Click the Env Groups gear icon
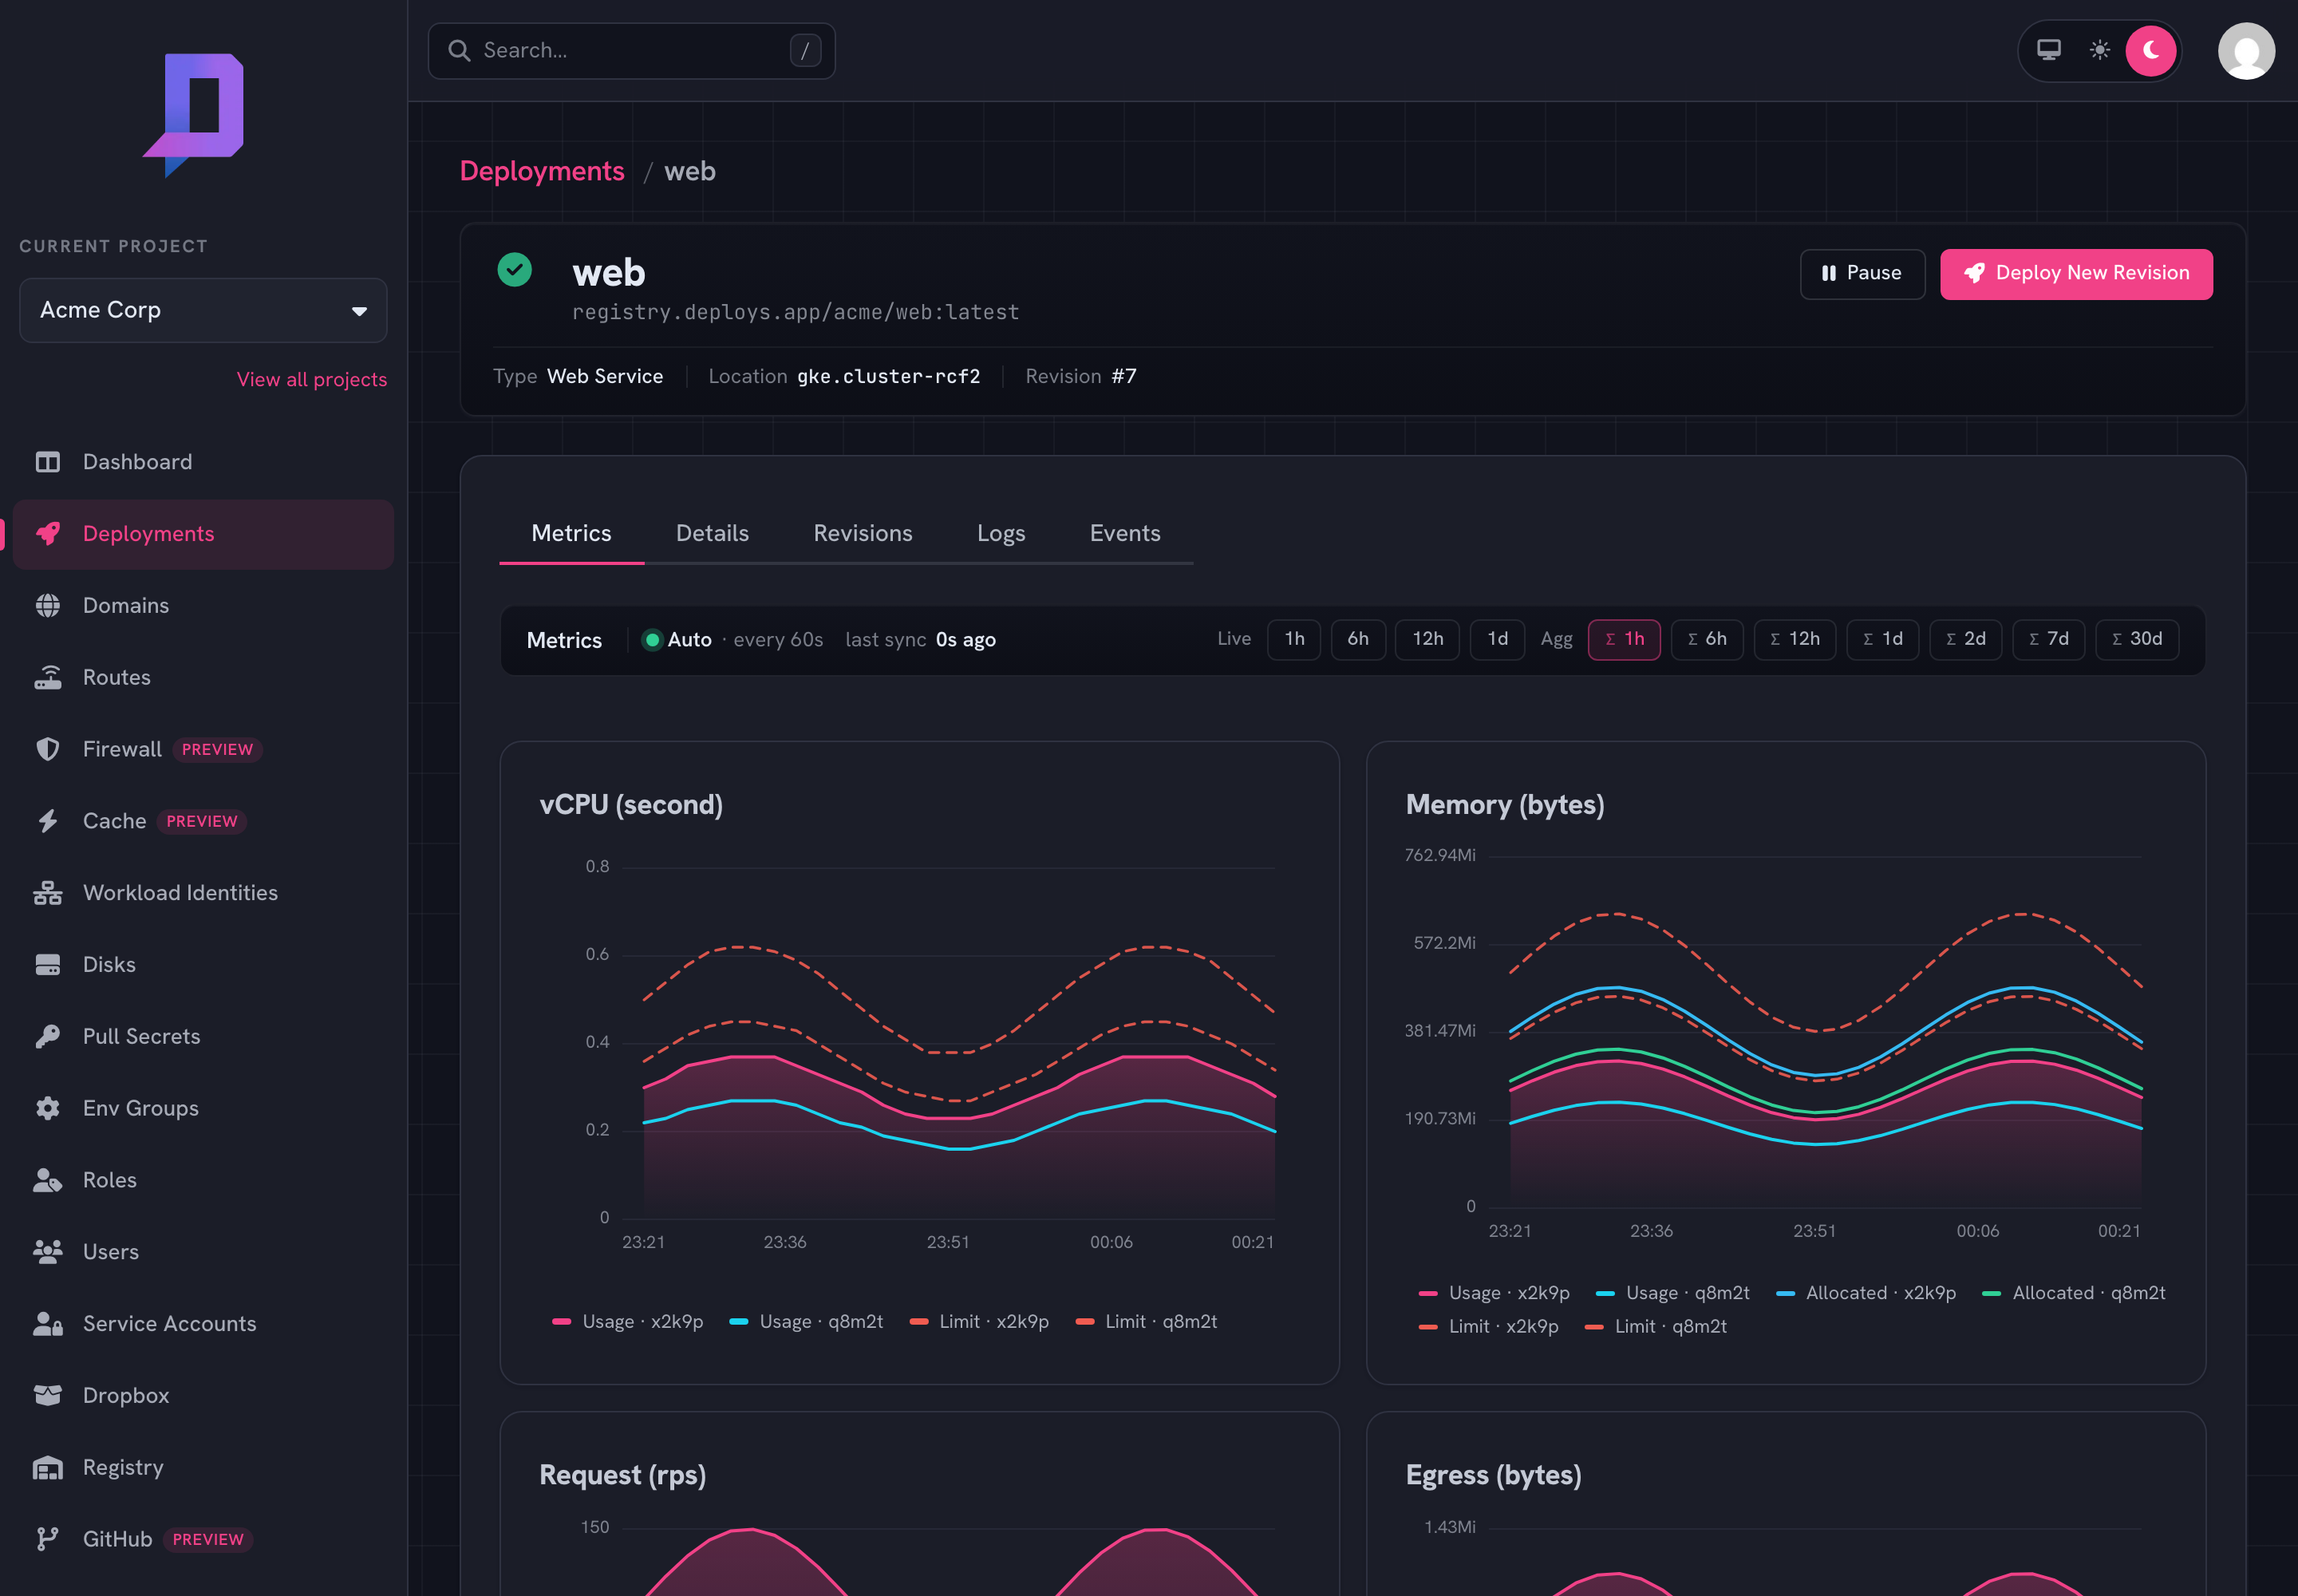Screen dimensions: 2298x1596 click(47, 1109)
